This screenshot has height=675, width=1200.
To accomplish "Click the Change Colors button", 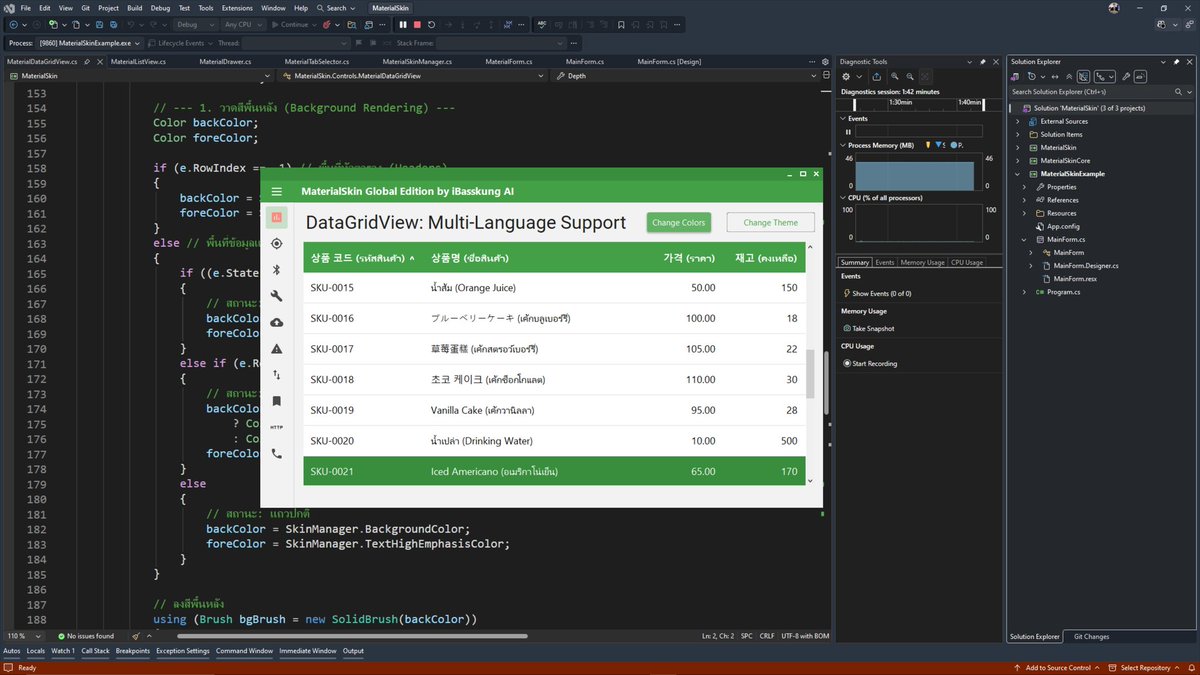I will [x=679, y=222].
